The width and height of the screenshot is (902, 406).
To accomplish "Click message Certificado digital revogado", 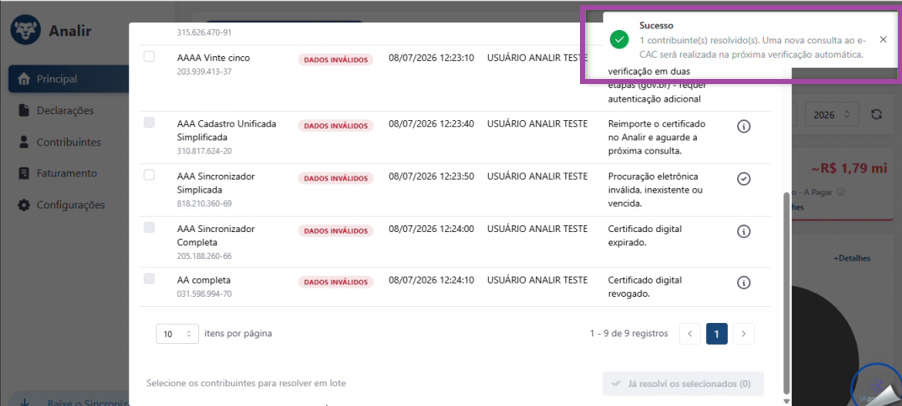I will point(645,287).
